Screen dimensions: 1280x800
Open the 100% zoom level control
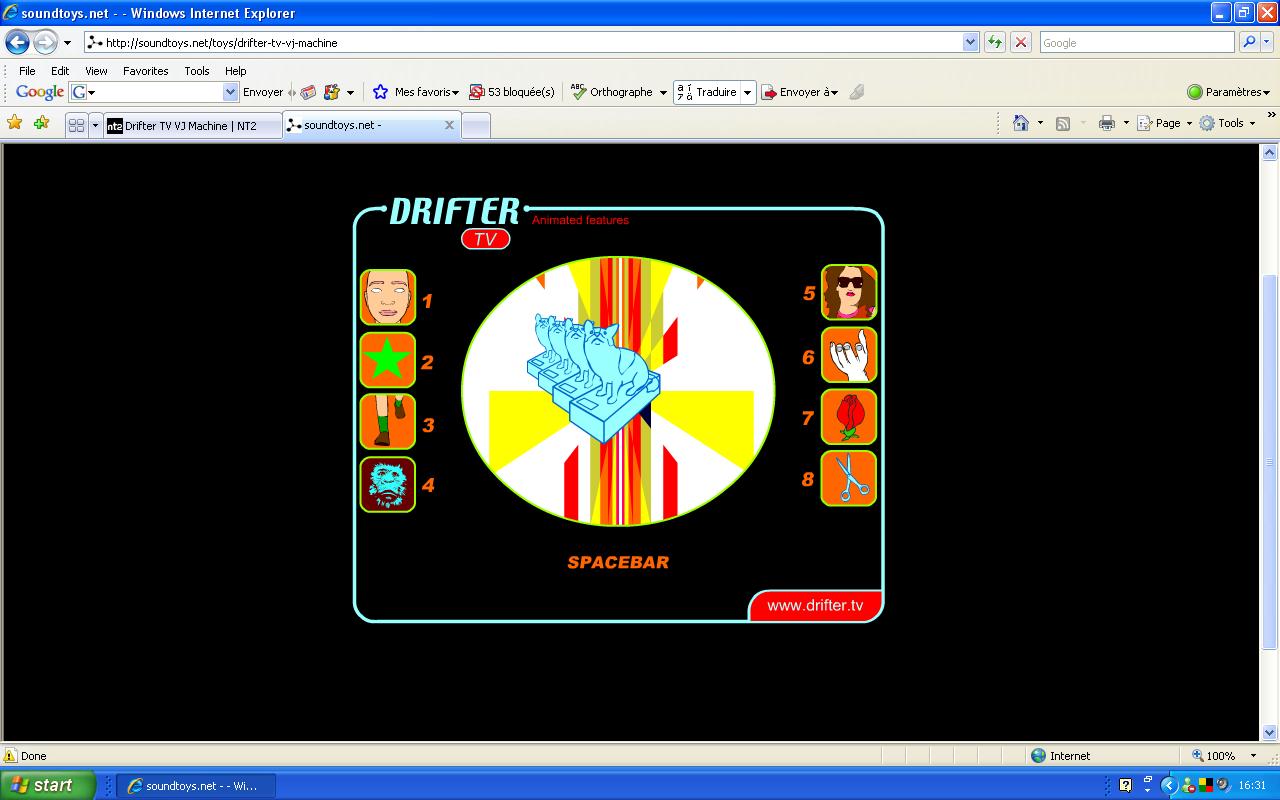[x=1223, y=756]
